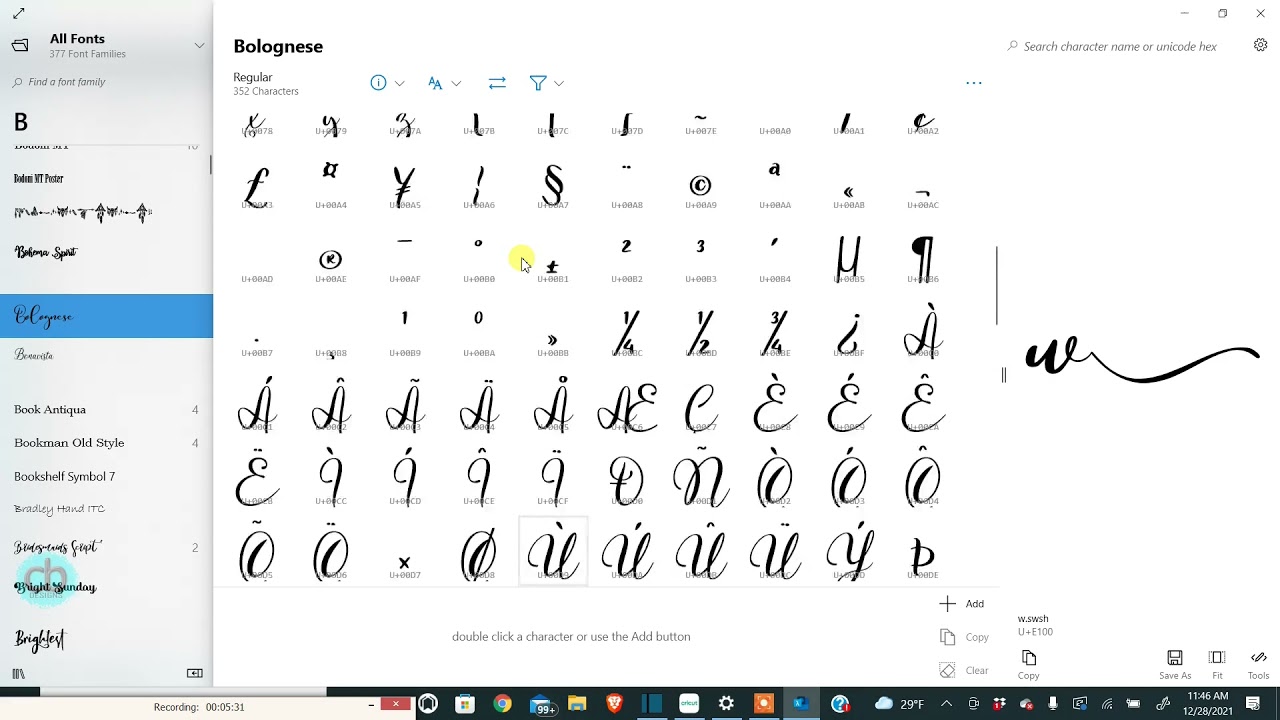Select the yen sign glyph U+00A5
The image size is (1280, 720).
pos(405,185)
